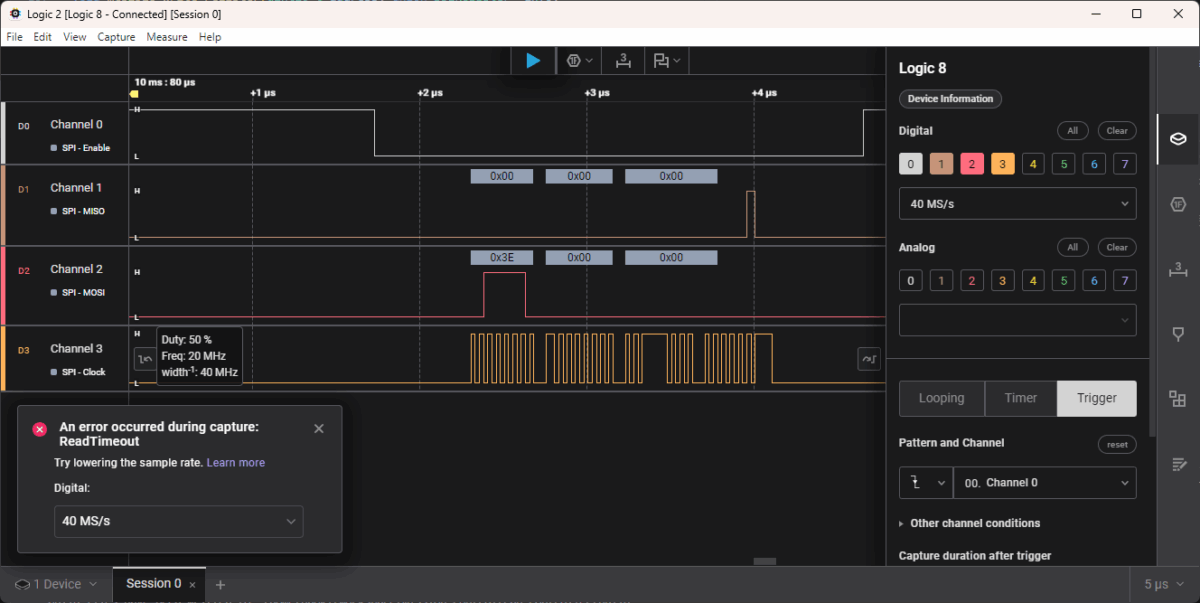Click the red error icon in the notification
This screenshot has height=603, width=1200.
[40, 429]
